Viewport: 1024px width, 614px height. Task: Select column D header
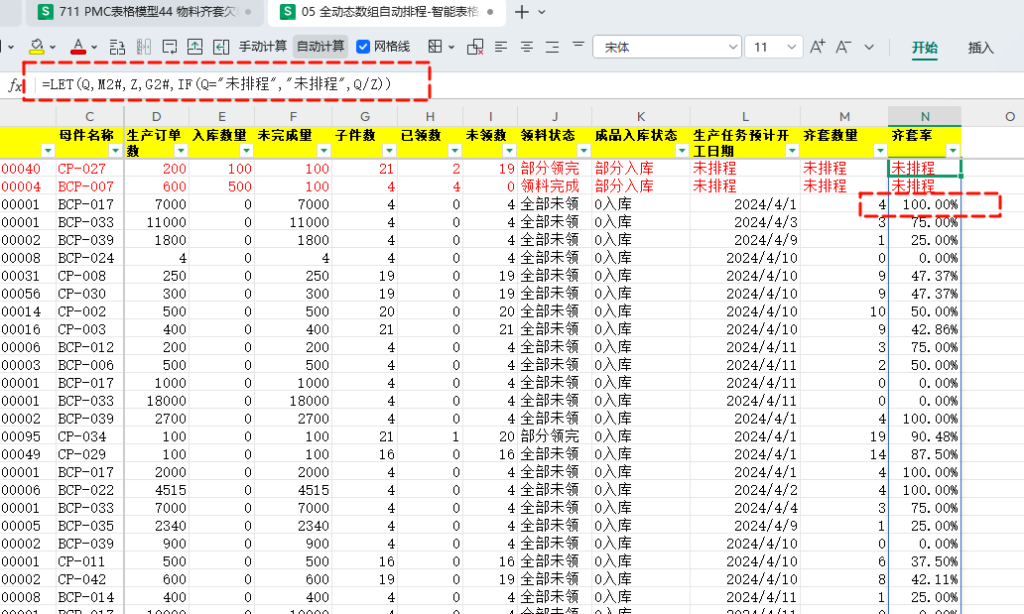click(156, 116)
